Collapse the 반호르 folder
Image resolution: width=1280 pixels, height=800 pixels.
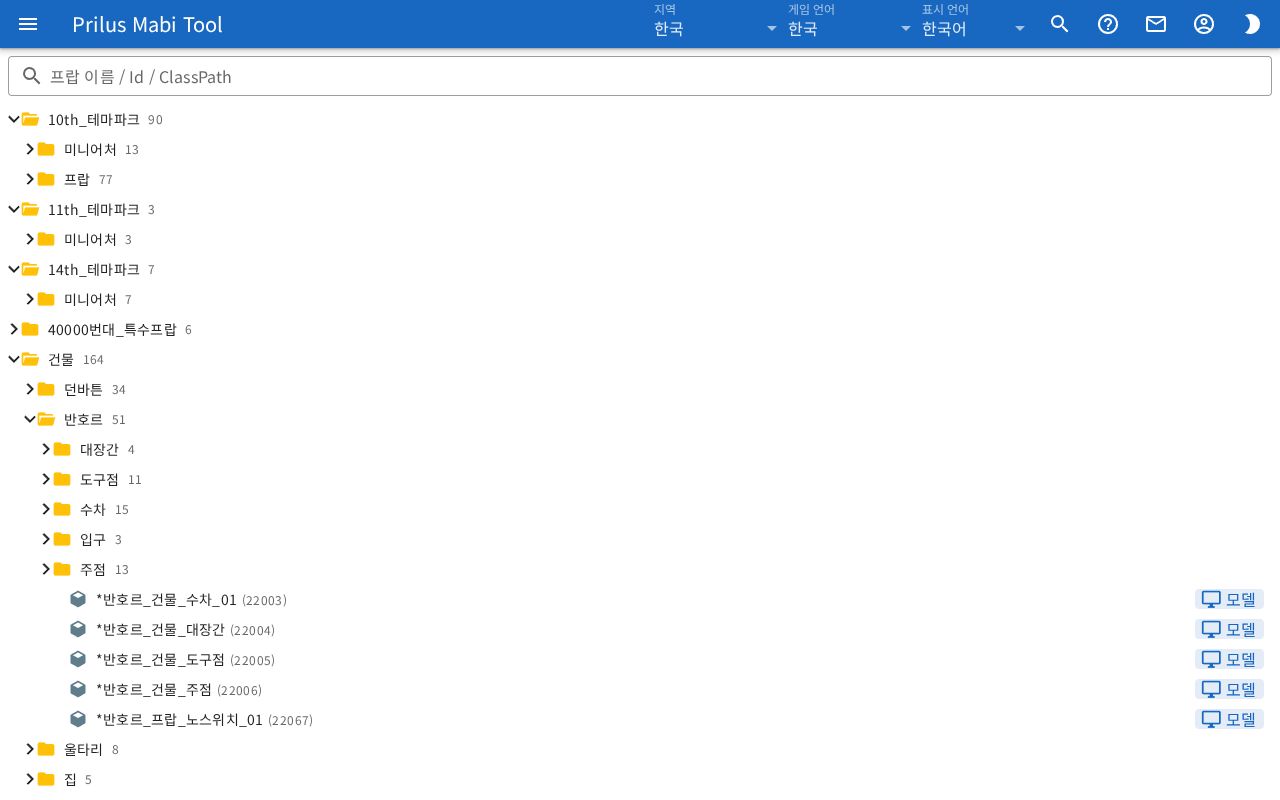(30, 419)
